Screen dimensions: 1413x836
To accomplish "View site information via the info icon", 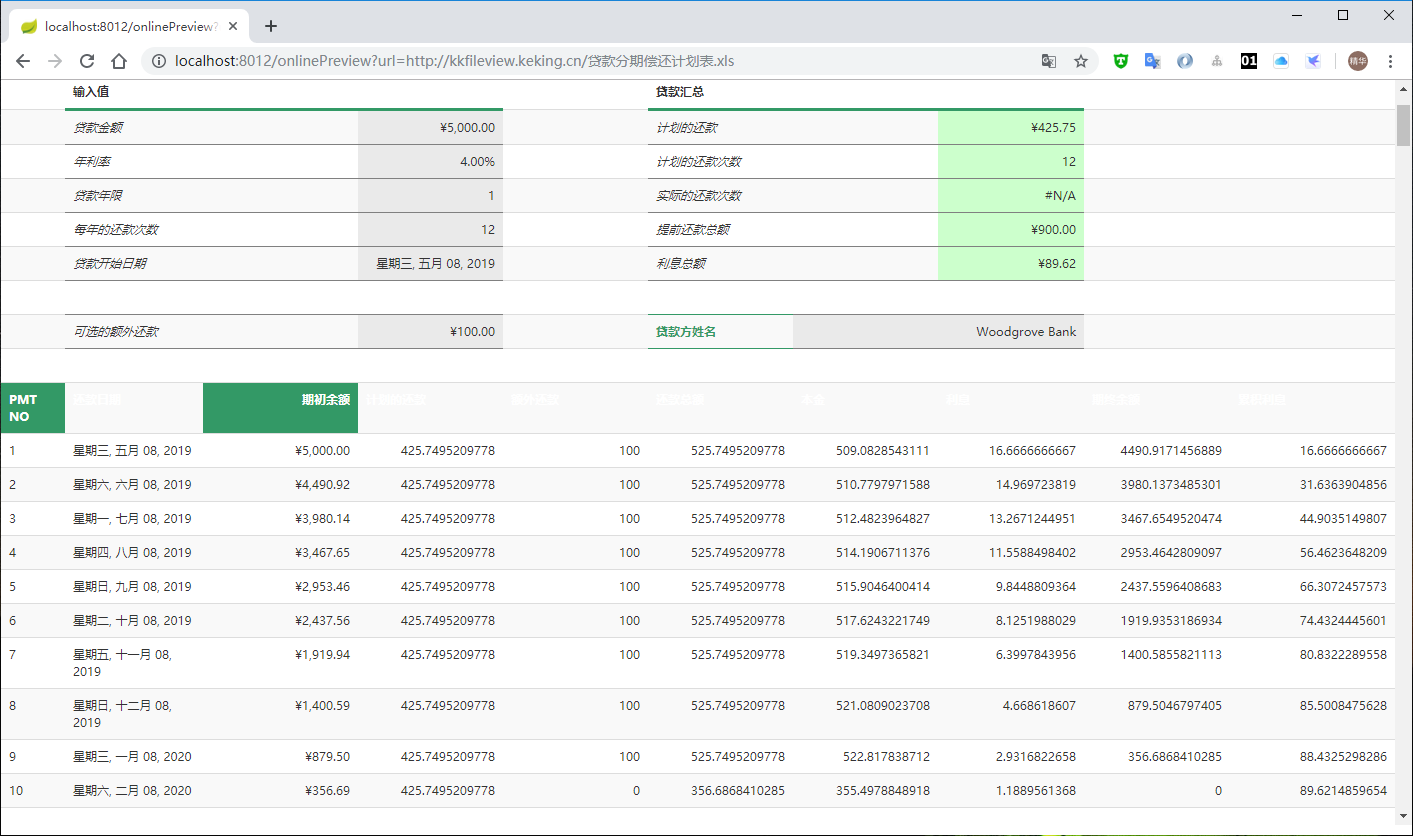I will click(x=159, y=61).
